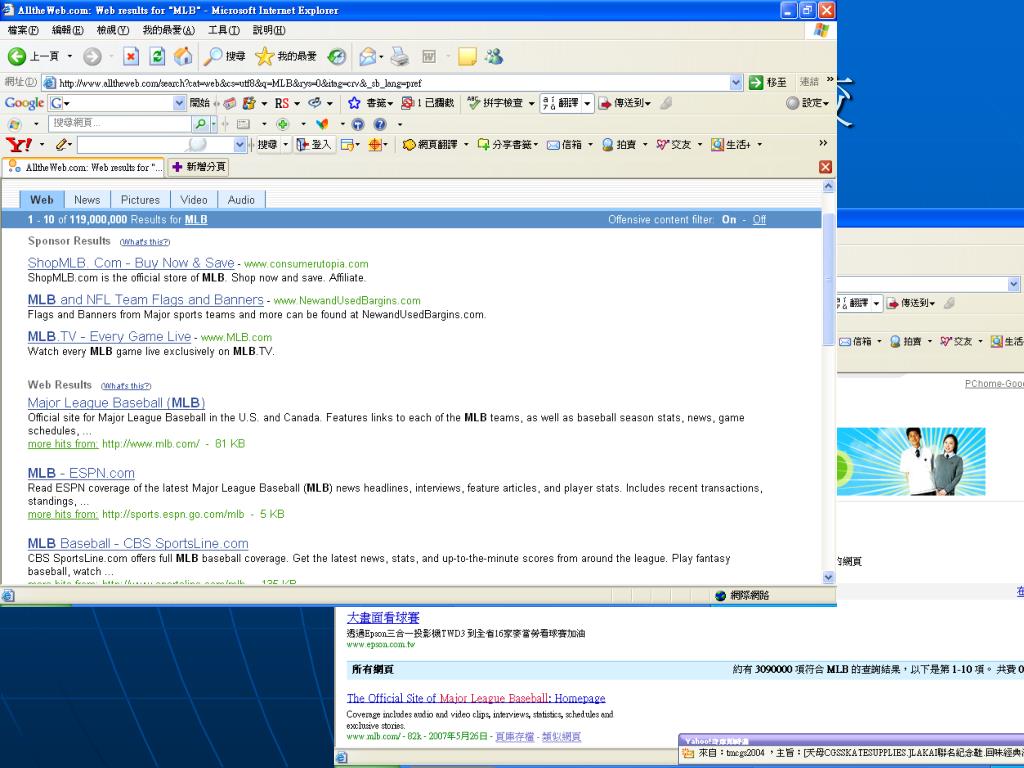Image resolution: width=1024 pixels, height=768 pixels.
Task: Switch to the Video search tab
Action: pos(194,200)
